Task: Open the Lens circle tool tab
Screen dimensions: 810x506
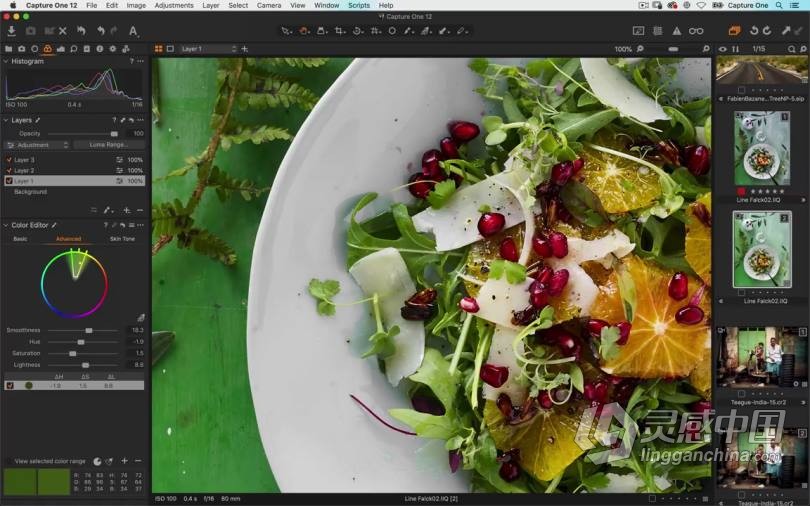Action: pyautogui.click(x=34, y=49)
